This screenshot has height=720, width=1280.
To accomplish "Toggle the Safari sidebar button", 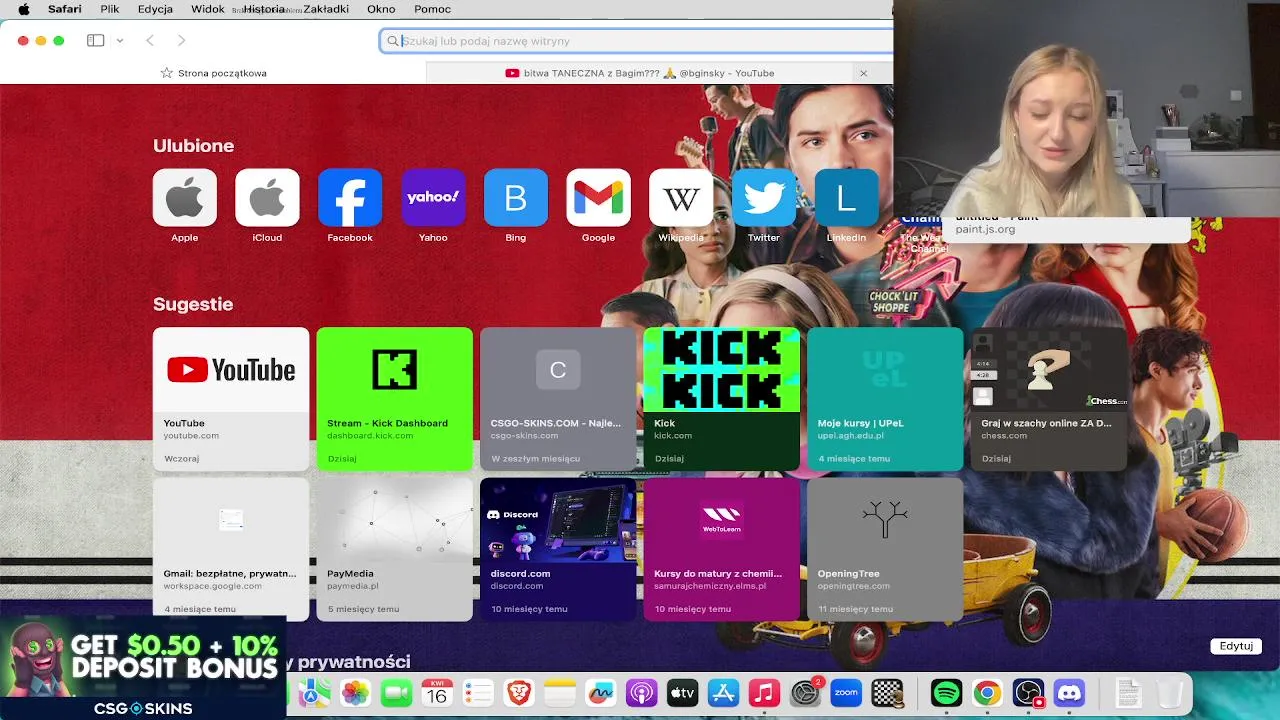I will [x=96, y=41].
